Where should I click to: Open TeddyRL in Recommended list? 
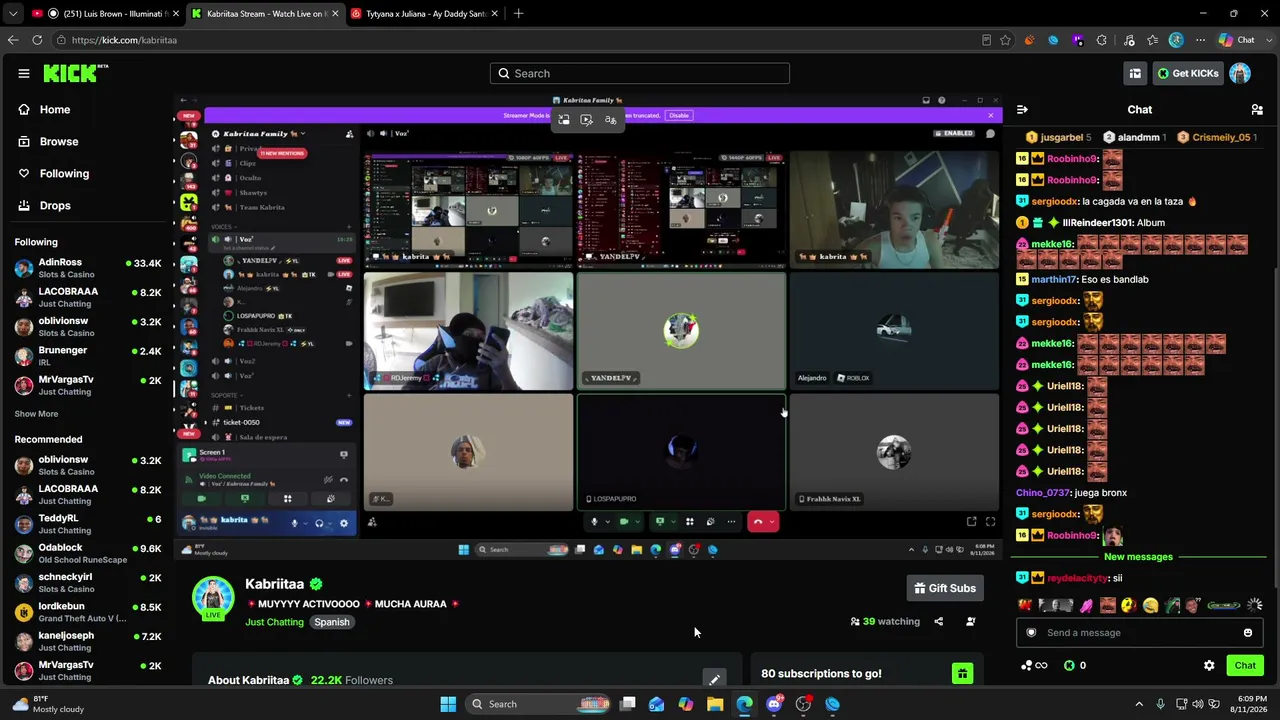coord(88,524)
